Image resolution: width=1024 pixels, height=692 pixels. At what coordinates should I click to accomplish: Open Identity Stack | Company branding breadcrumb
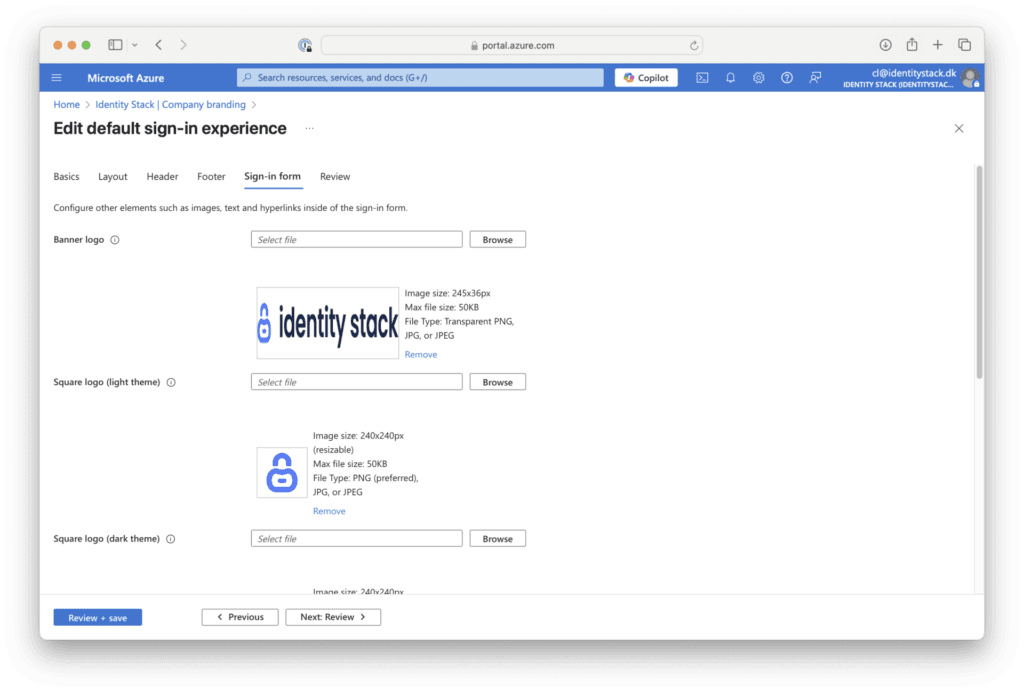(x=170, y=104)
